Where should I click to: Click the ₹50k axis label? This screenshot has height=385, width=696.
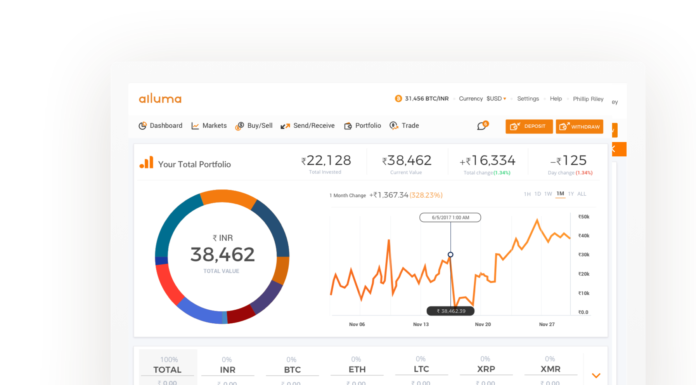[583, 217]
